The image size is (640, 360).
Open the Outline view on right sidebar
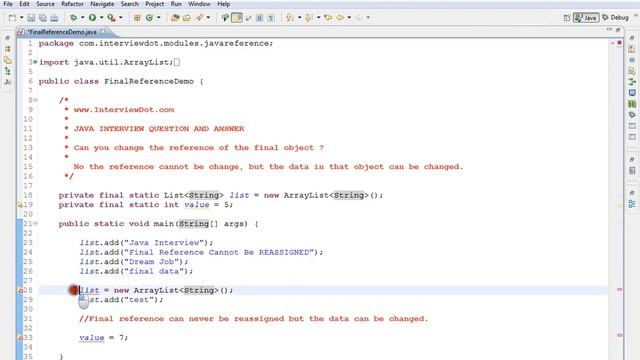(632, 204)
